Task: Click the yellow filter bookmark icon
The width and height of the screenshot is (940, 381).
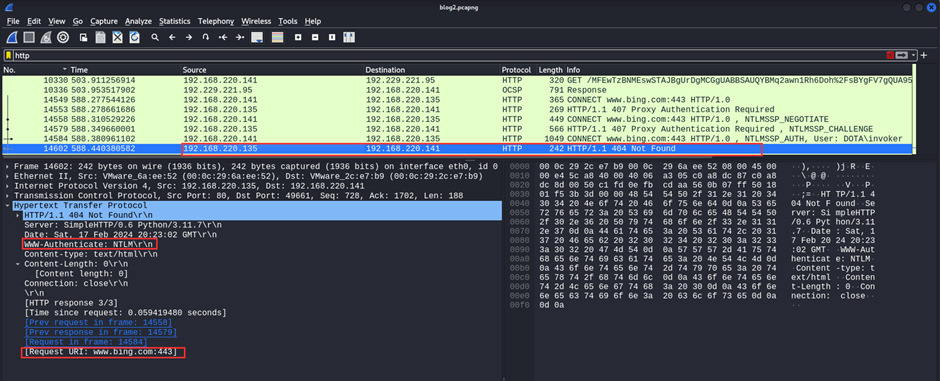Action: coord(8,56)
